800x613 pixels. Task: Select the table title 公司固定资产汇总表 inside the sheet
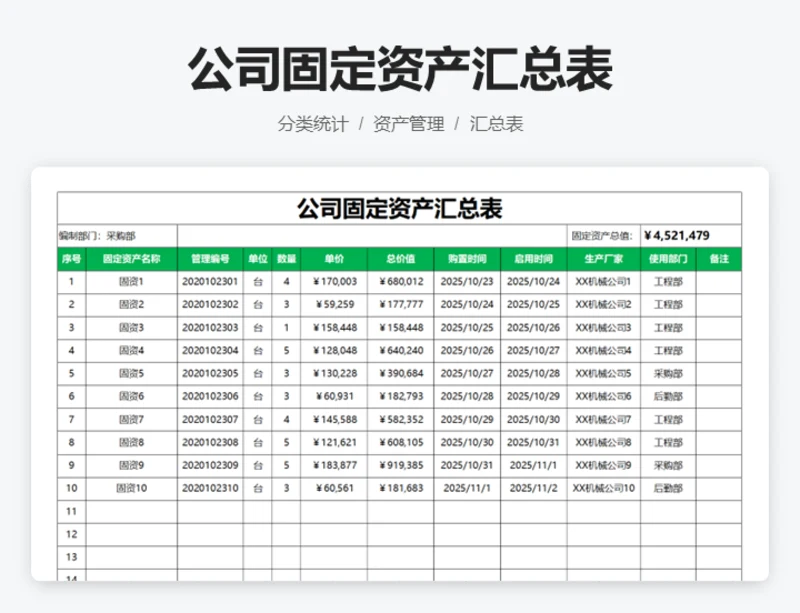coord(399,208)
